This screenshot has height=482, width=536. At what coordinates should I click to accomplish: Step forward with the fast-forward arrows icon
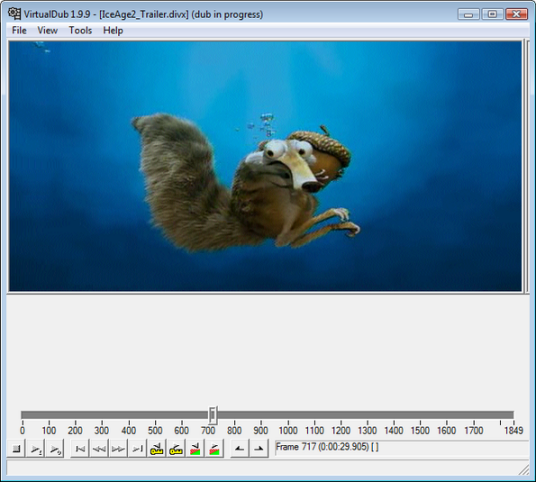(x=118, y=448)
